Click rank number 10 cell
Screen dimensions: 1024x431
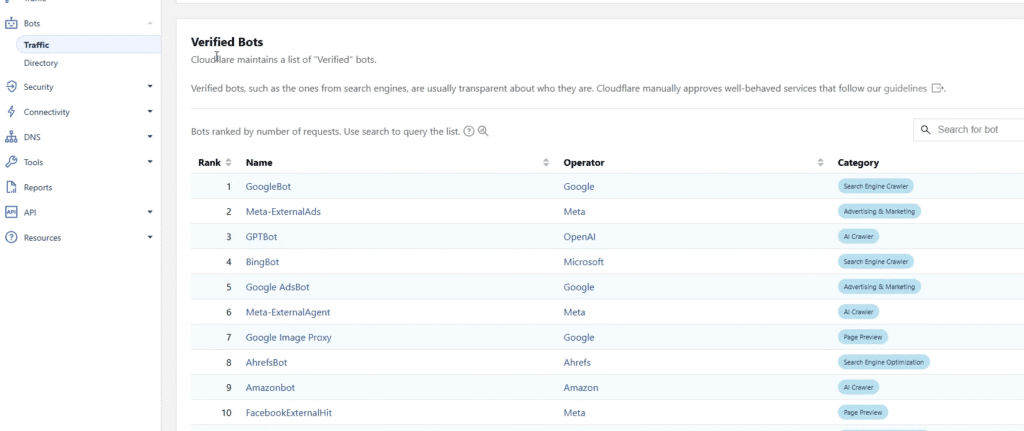point(227,413)
